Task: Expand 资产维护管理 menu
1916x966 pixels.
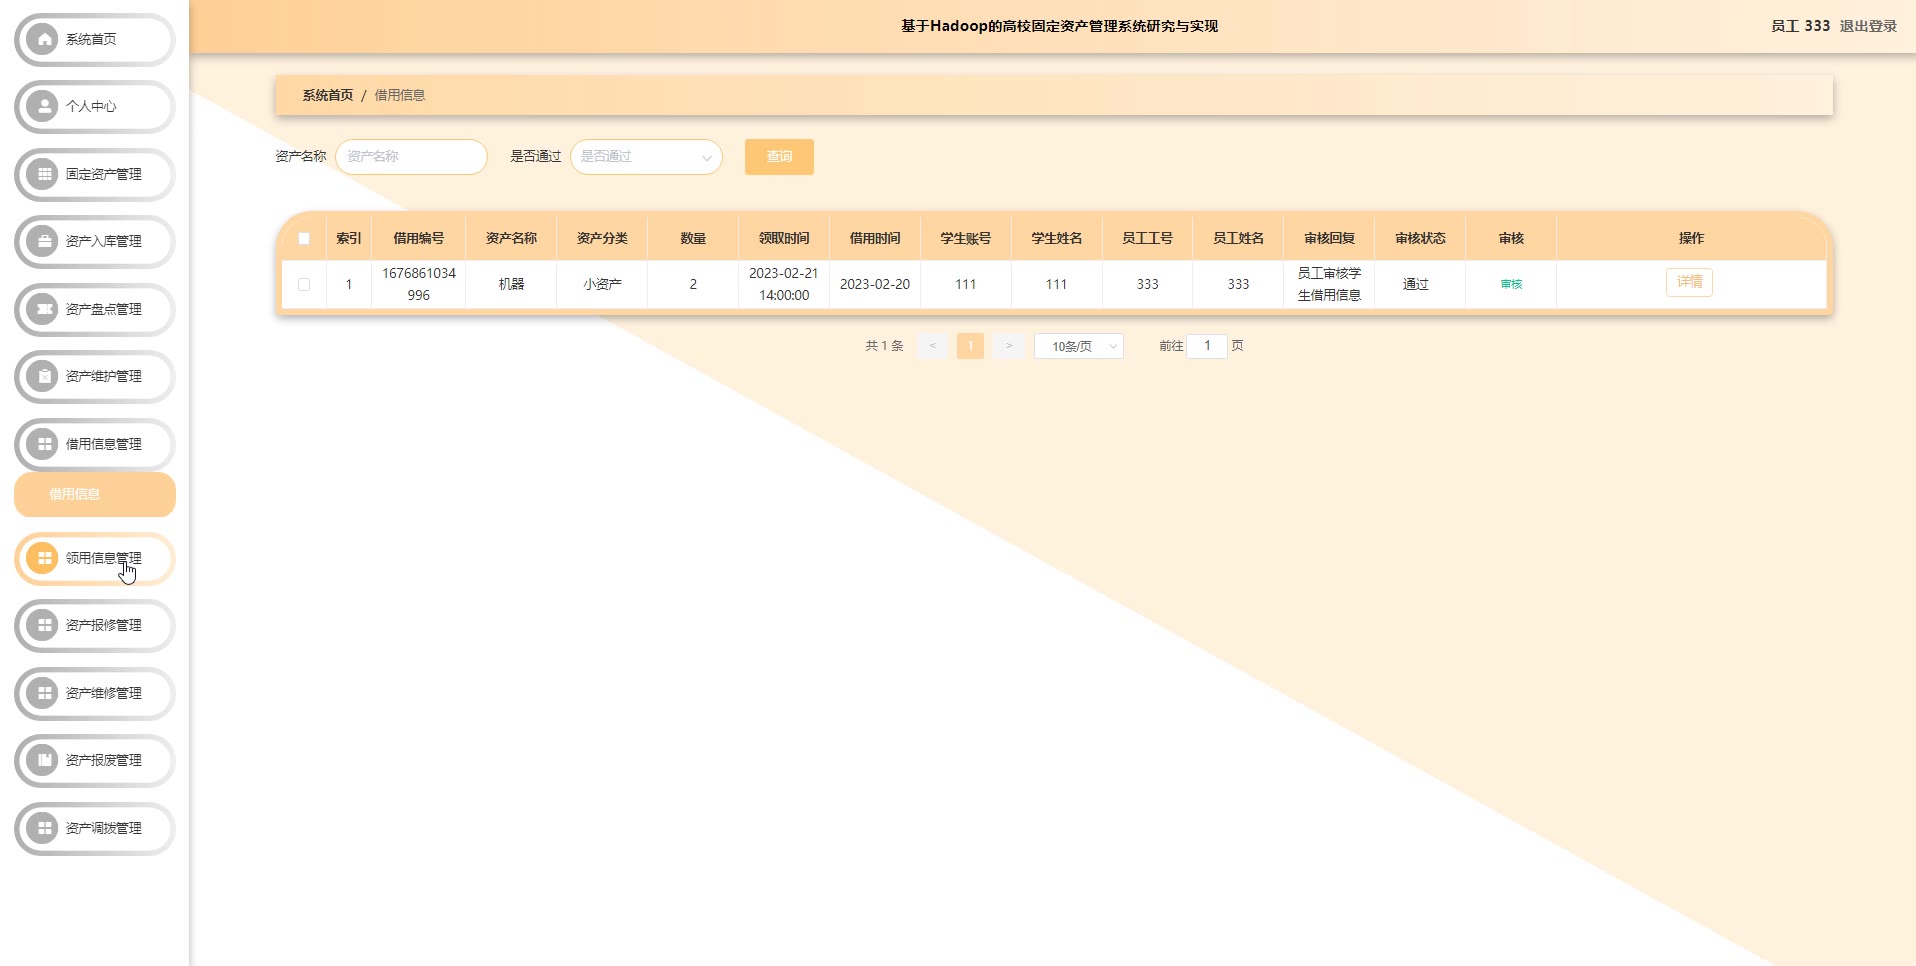Action: [x=95, y=377]
